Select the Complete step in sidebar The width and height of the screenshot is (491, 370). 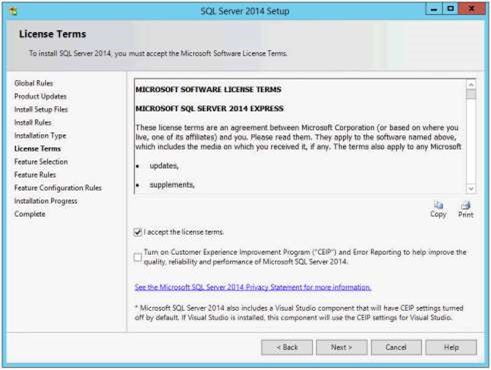(30, 214)
